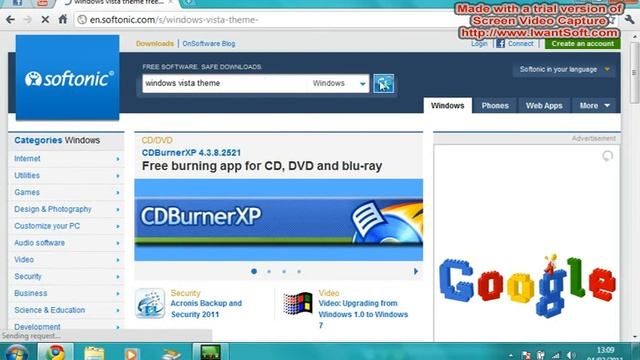Click address bar URL field

pyautogui.click(x=261, y=20)
